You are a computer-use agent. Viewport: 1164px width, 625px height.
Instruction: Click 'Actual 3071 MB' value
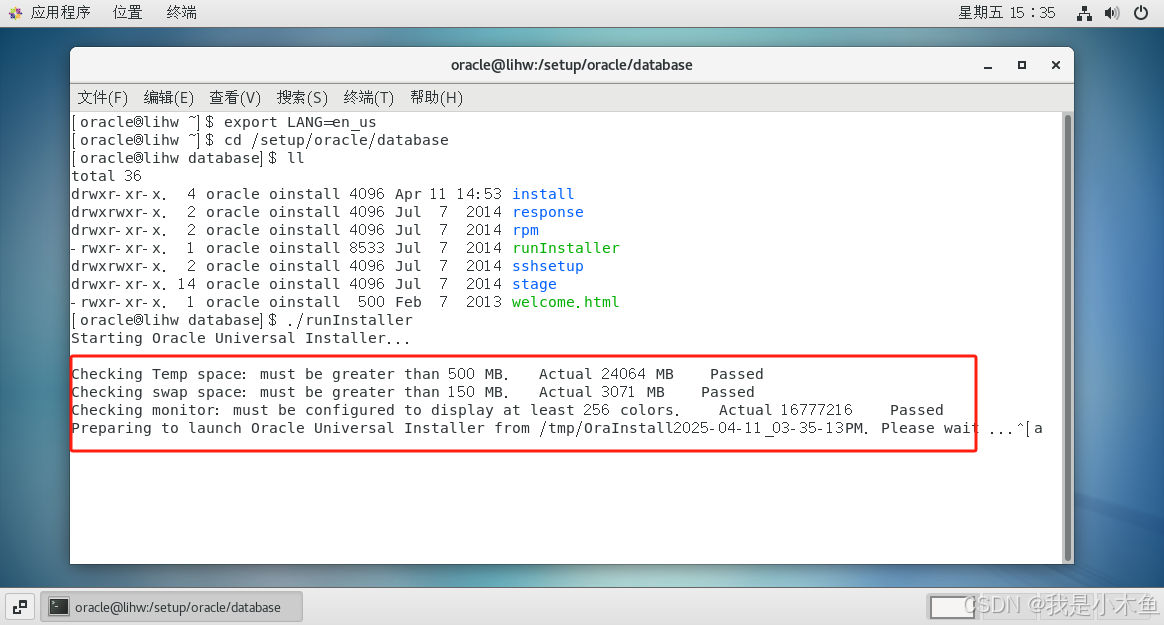point(601,392)
